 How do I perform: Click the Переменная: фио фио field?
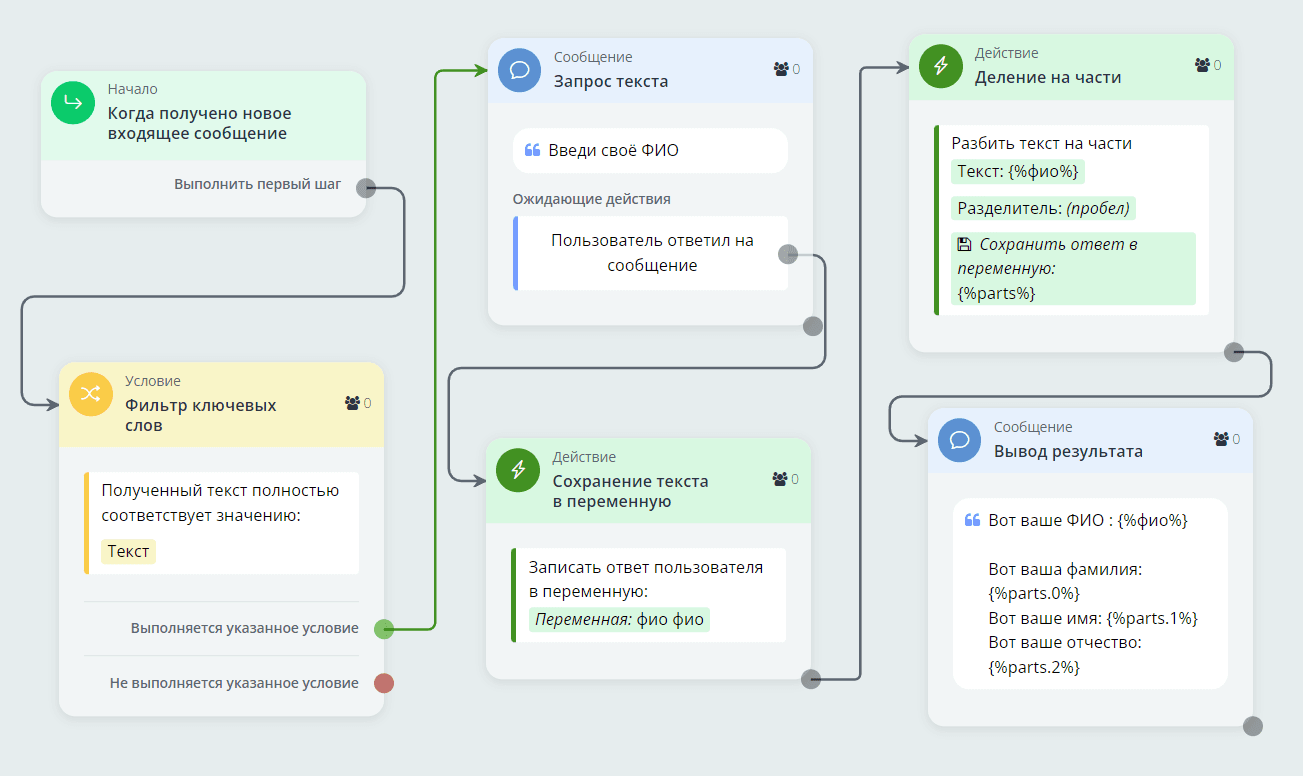(619, 619)
